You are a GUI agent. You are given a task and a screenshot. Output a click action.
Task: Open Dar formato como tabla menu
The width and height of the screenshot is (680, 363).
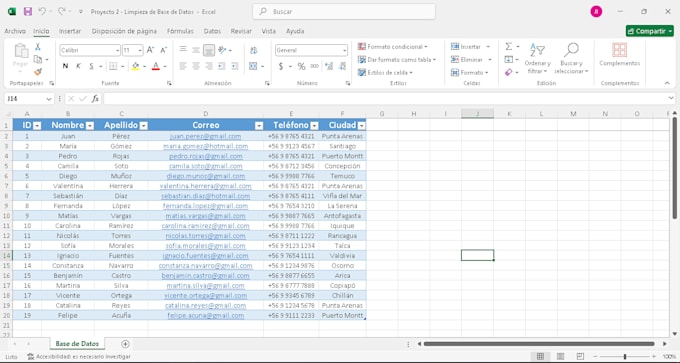pyautogui.click(x=397, y=59)
